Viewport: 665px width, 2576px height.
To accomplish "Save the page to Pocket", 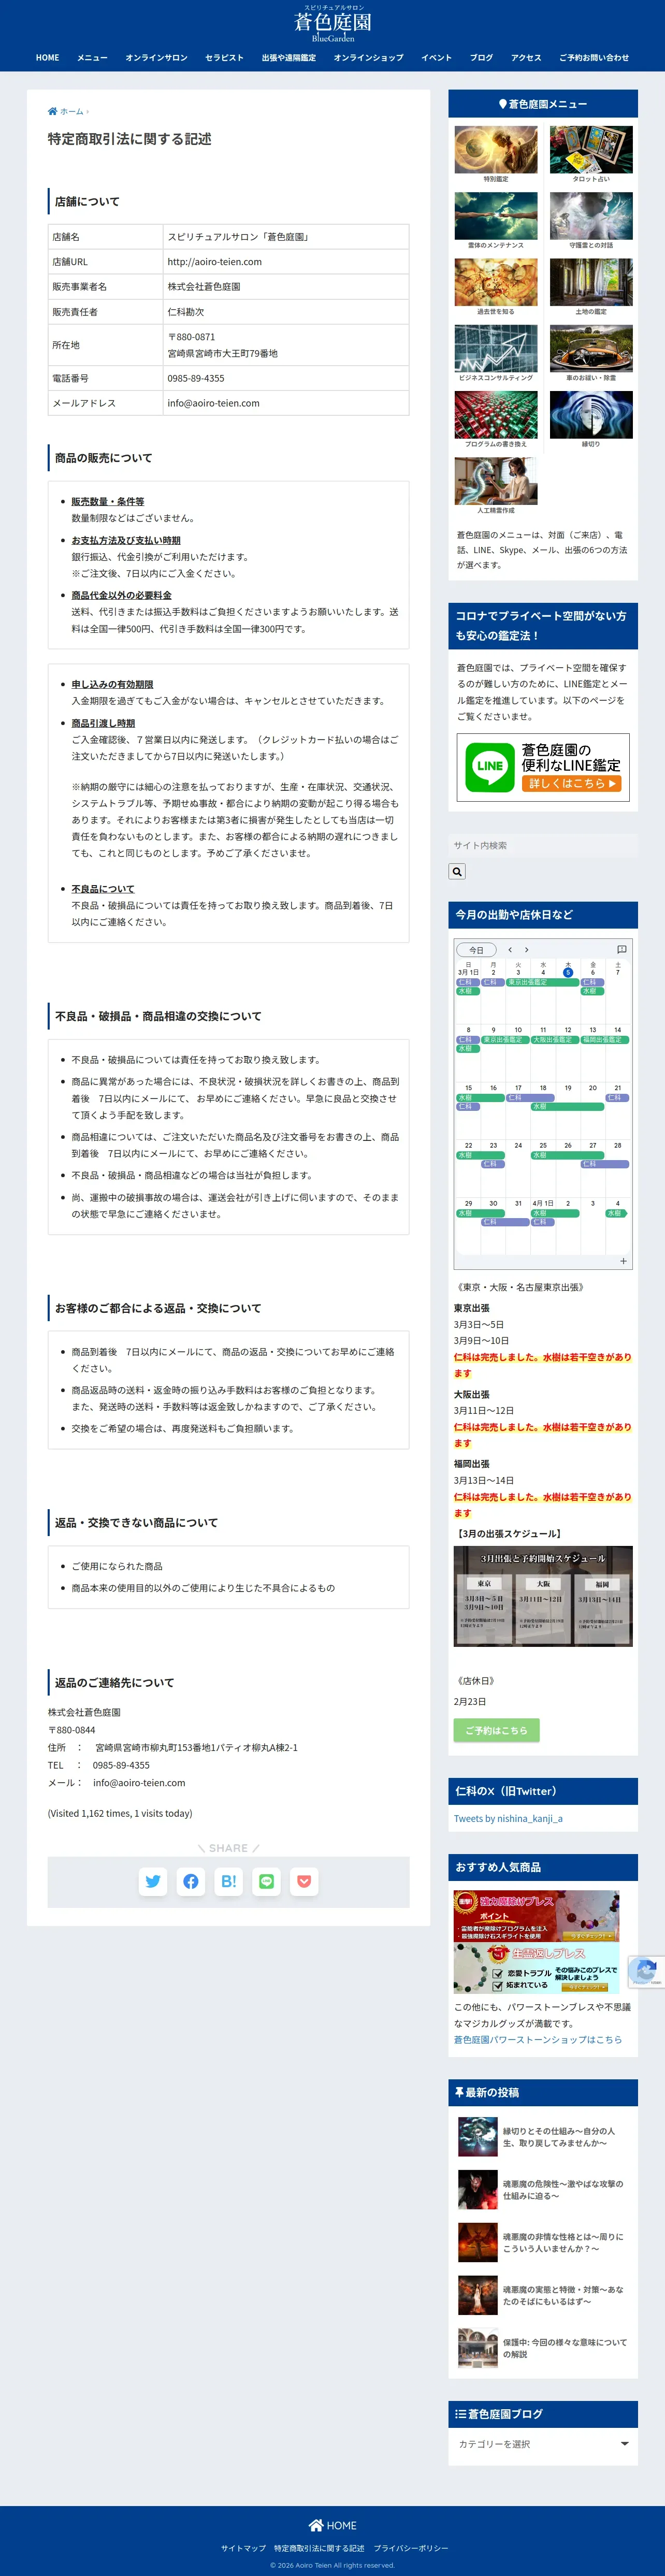I will [x=304, y=1881].
